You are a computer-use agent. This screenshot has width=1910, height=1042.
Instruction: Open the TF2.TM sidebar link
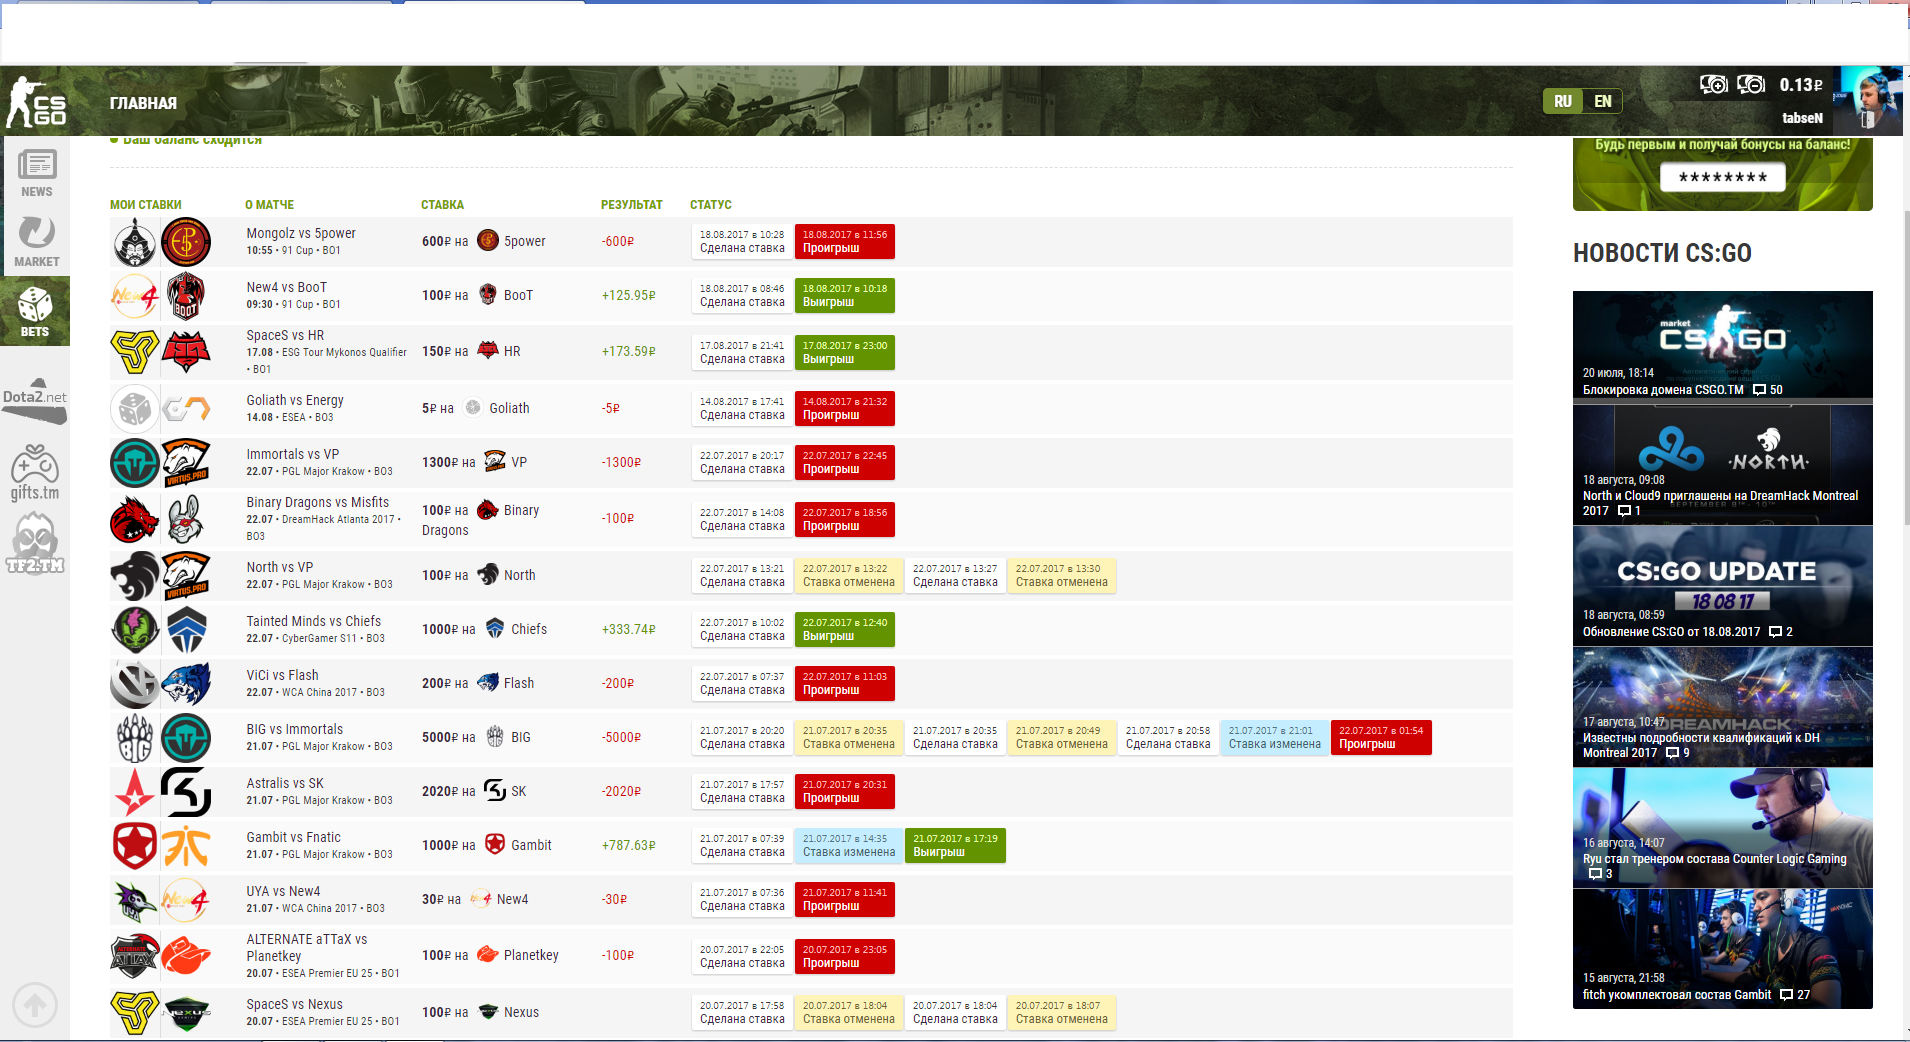[35, 543]
